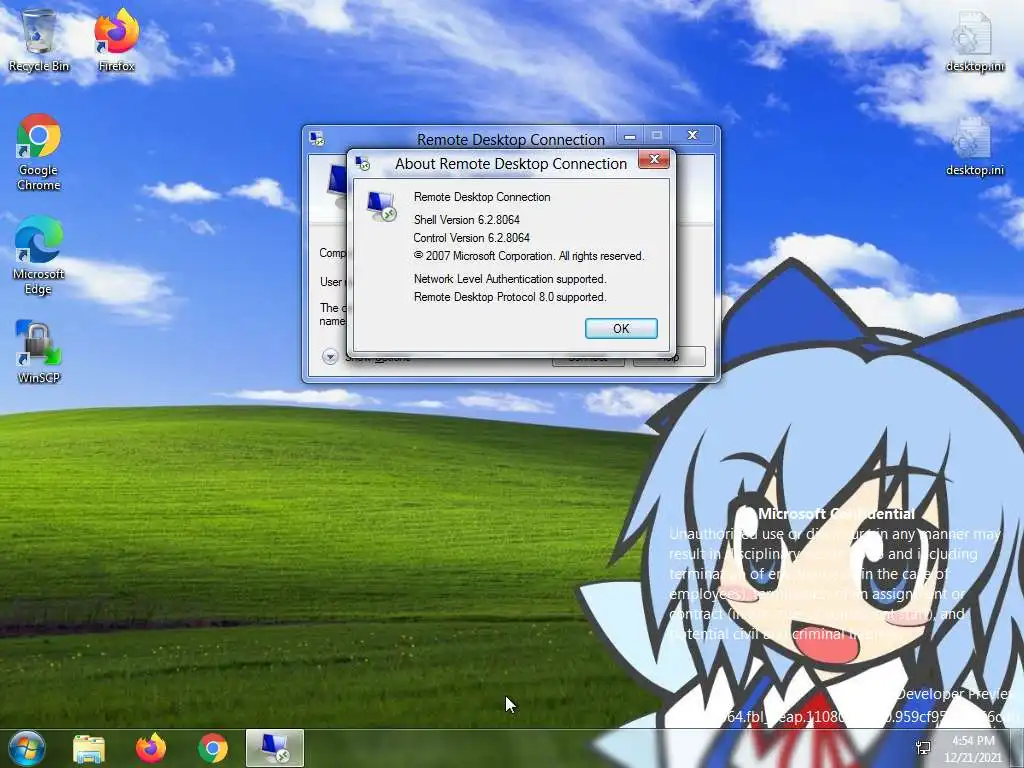Select the Microsoft Edge desktop shortcut
1024x768 pixels.
click(x=39, y=256)
